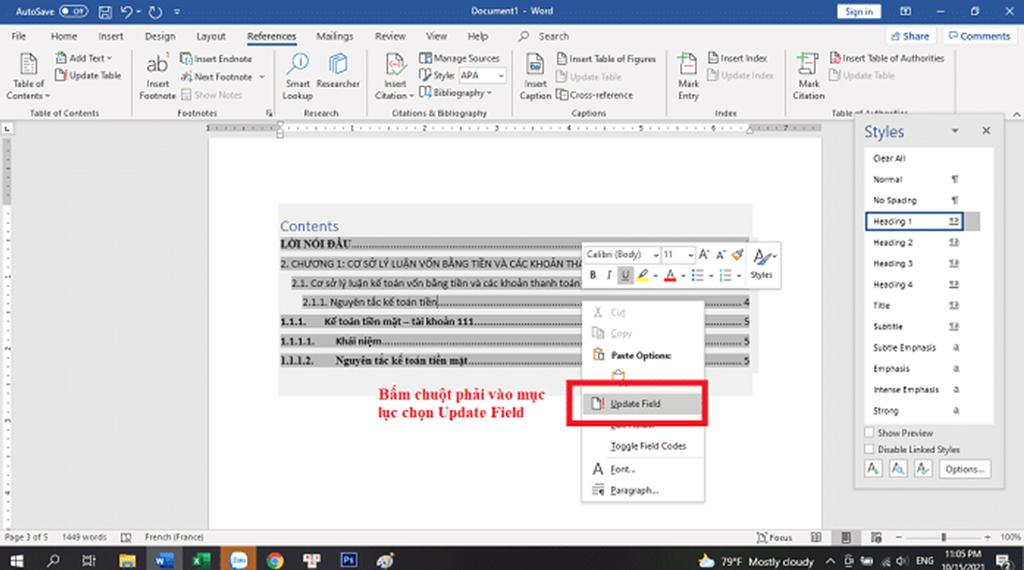
Task: Apply Underline from the mini toolbar
Action: [x=625, y=276]
